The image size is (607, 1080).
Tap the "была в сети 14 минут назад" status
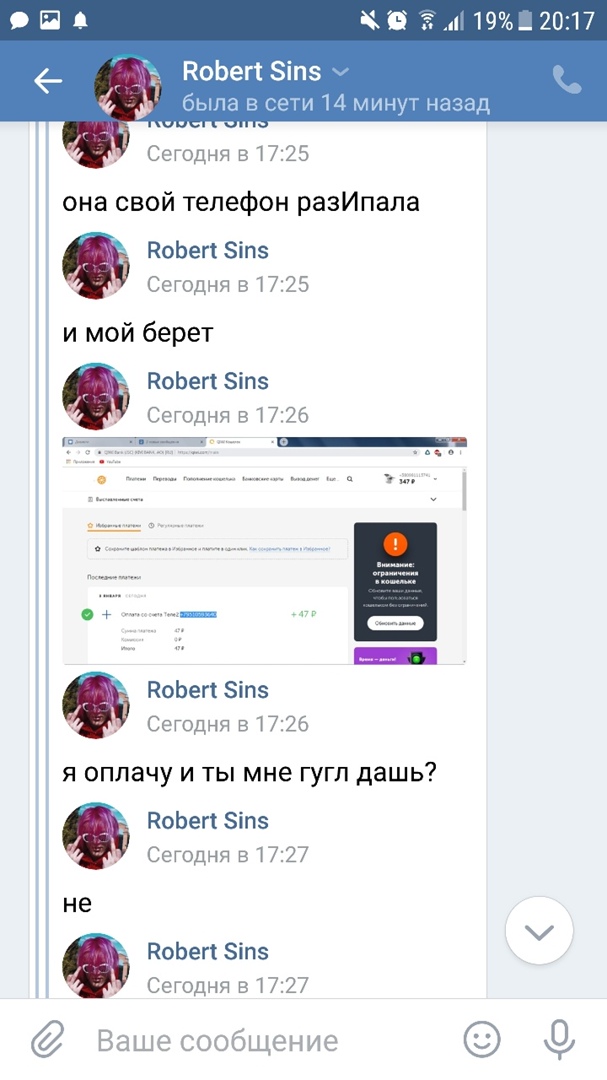(336, 104)
